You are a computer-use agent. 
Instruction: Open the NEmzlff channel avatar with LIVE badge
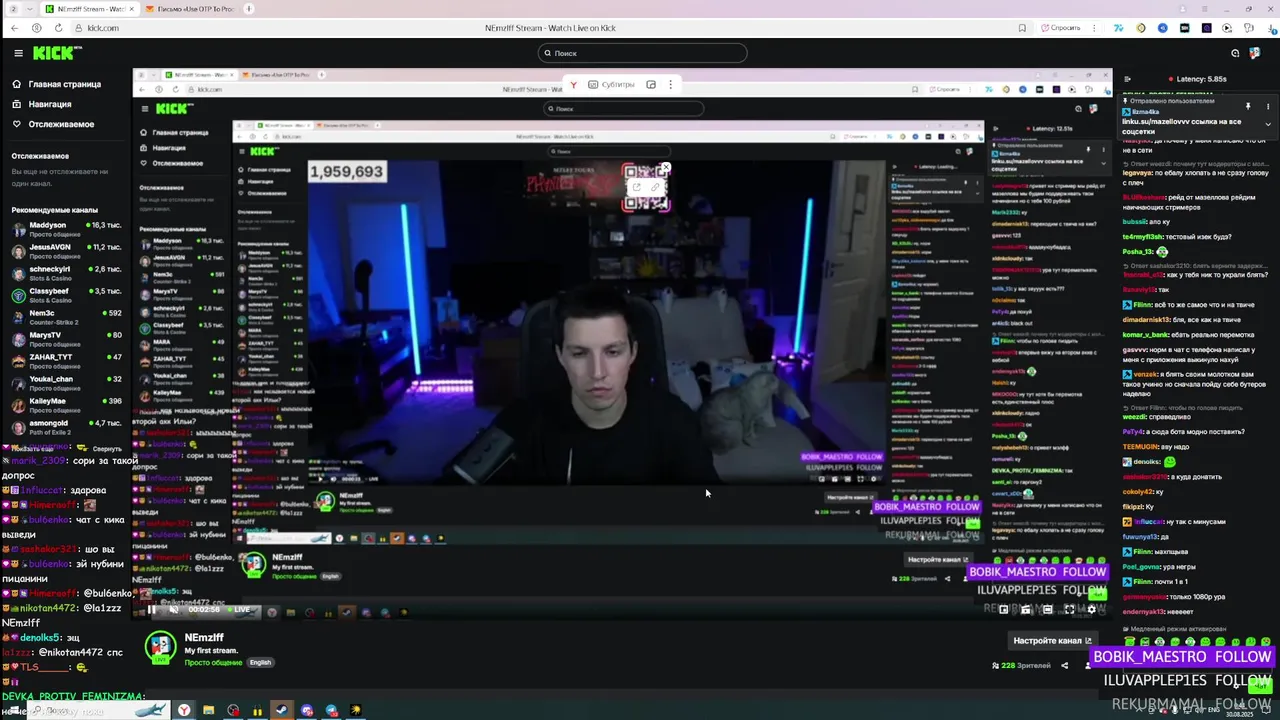160,648
